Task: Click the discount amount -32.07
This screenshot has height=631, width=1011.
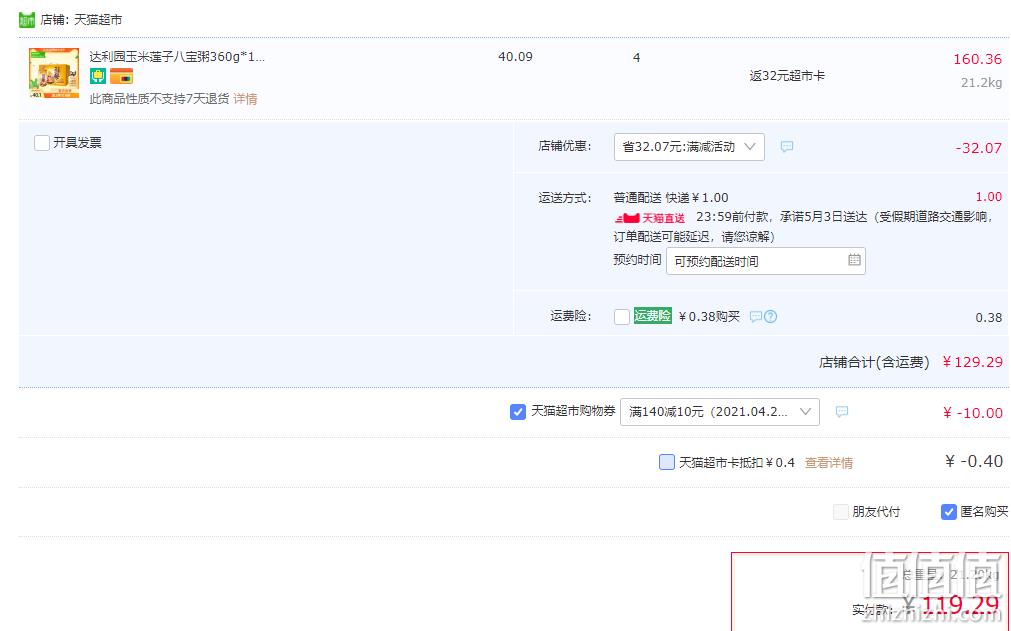Action: point(979,148)
